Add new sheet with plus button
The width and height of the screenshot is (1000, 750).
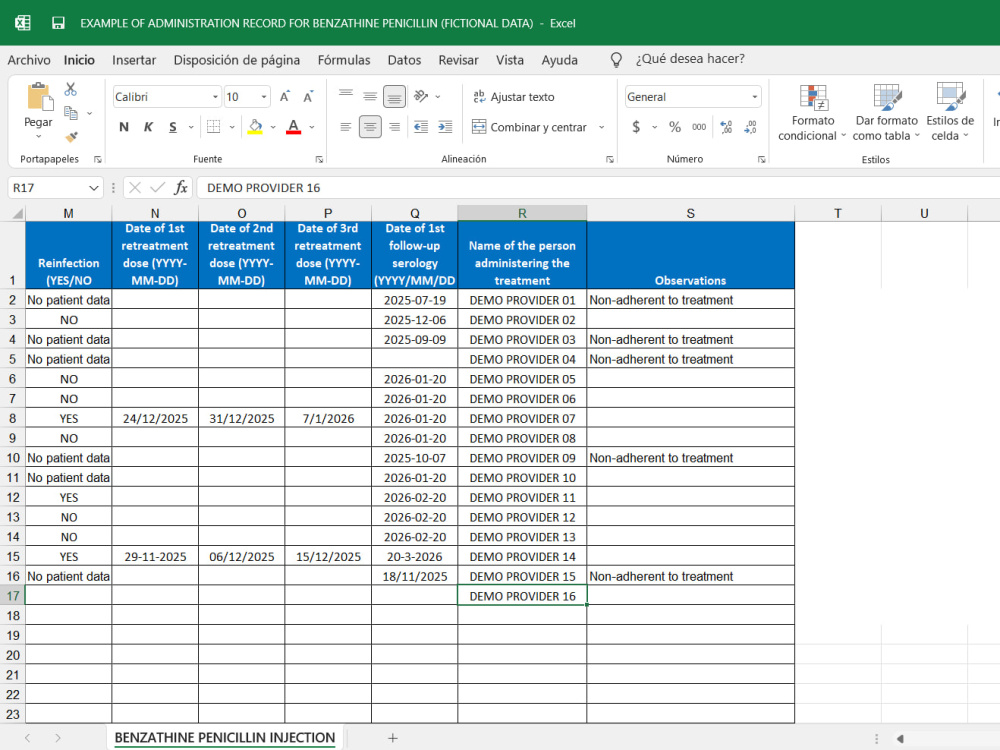[393, 738]
